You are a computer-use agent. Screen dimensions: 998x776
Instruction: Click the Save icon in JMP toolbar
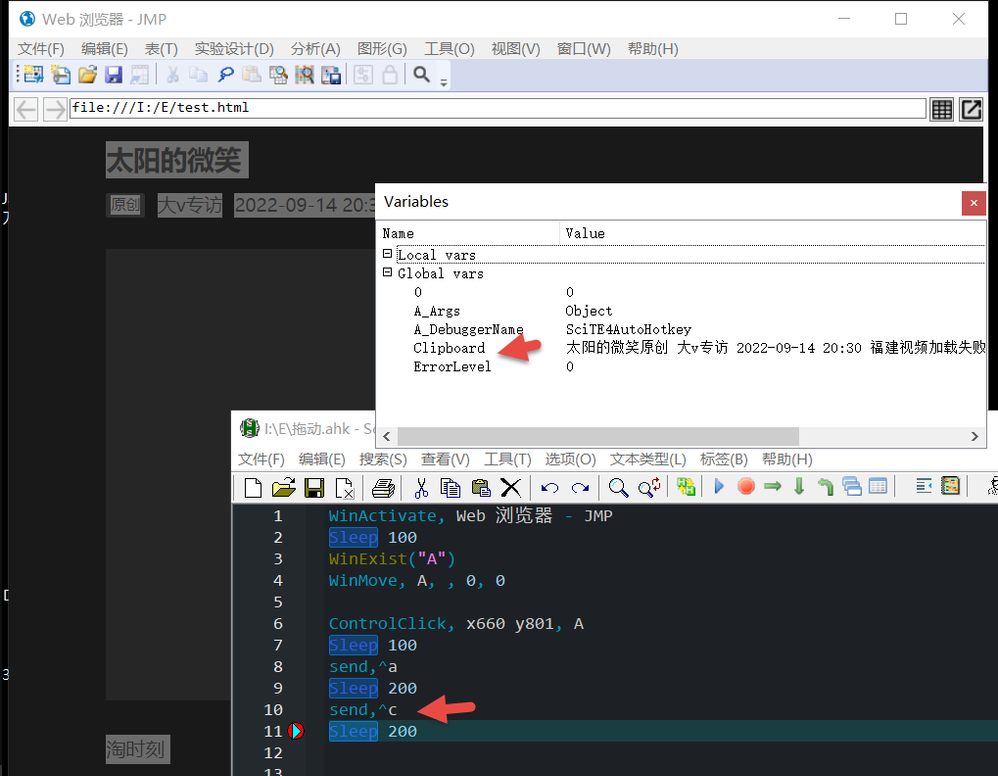click(x=113, y=74)
